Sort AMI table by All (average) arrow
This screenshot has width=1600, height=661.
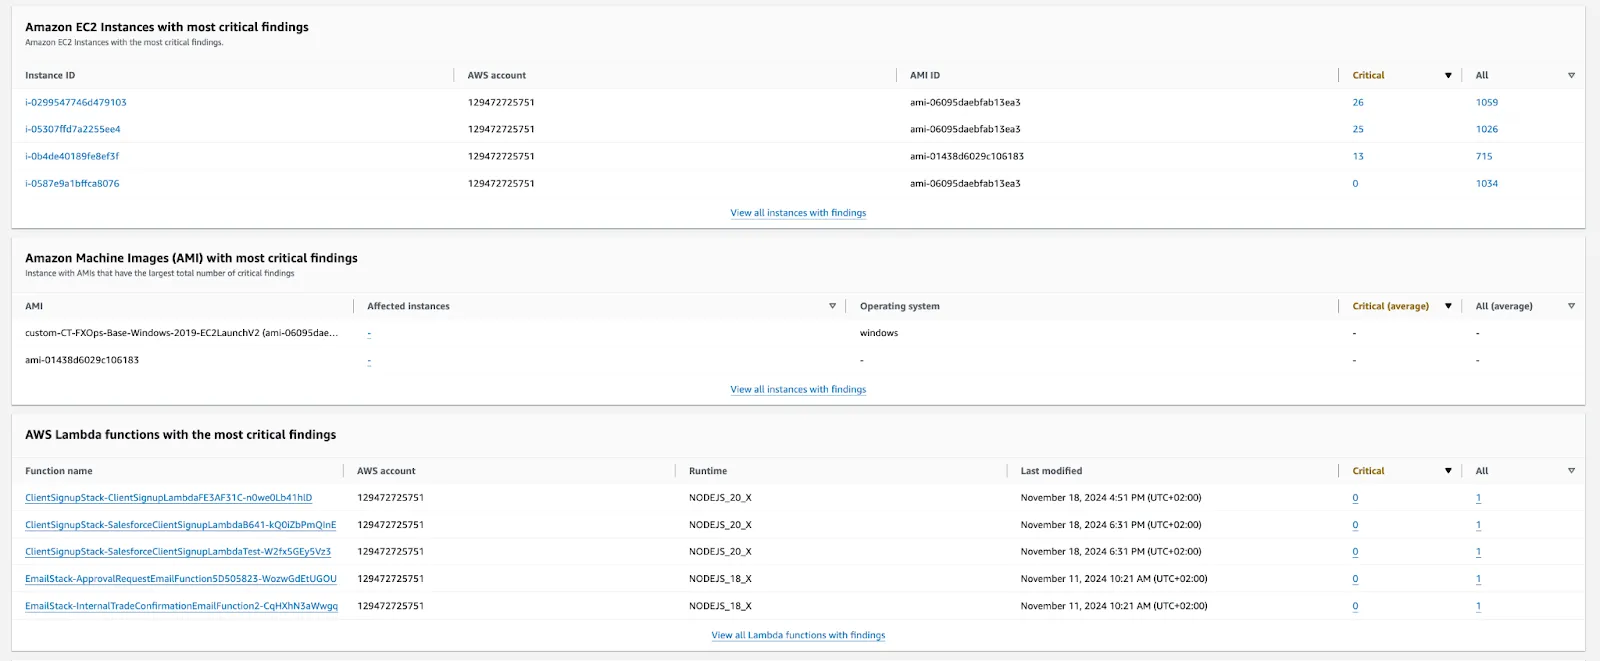[1571, 306]
